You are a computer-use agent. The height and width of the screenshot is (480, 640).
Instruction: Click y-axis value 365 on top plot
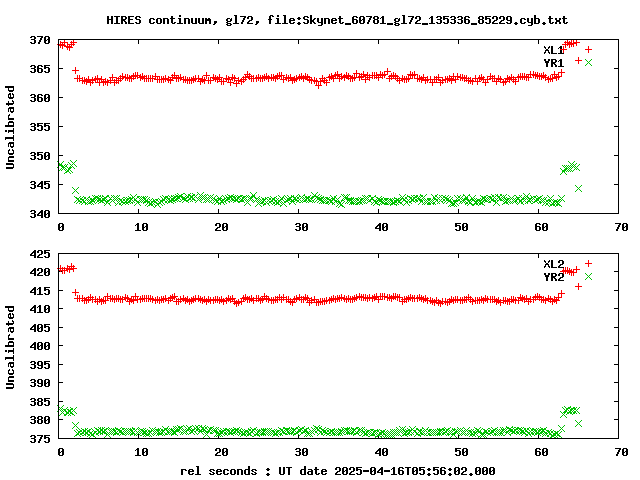tap(40, 69)
